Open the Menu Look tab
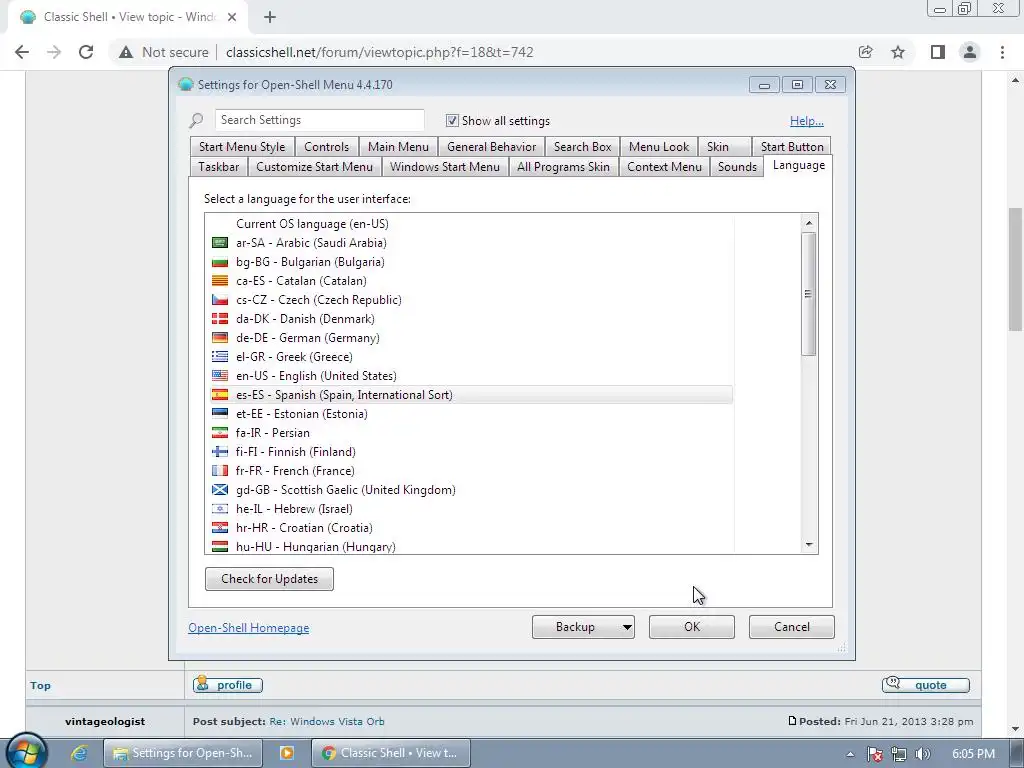 point(659,147)
